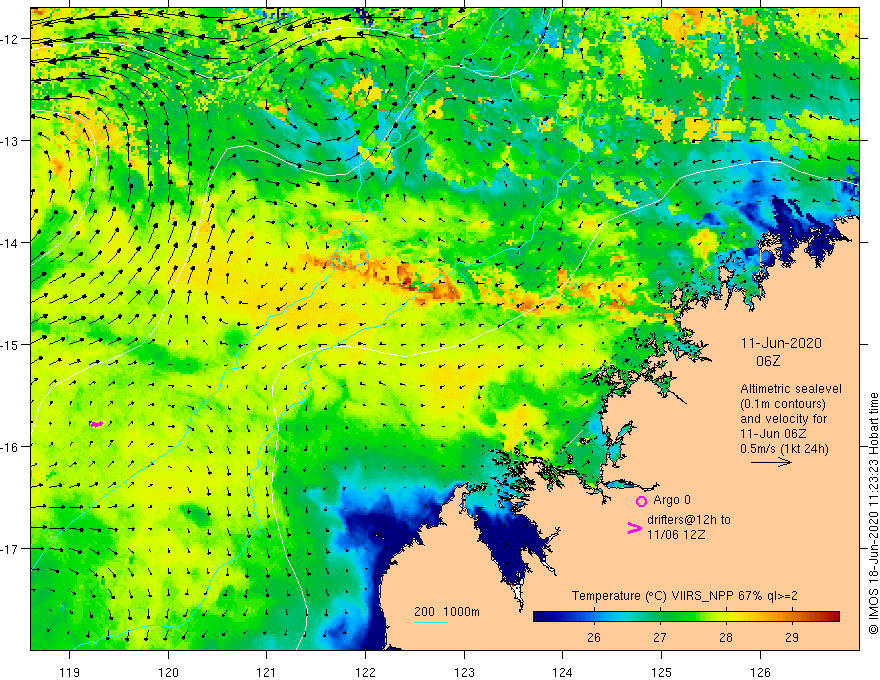Click the longitude axis label 120
The image size is (880, 680).
pos(168,672)
